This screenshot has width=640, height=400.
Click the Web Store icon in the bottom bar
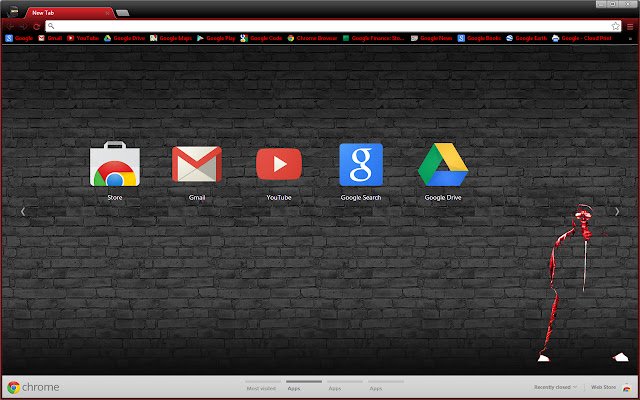pos(627,387)
